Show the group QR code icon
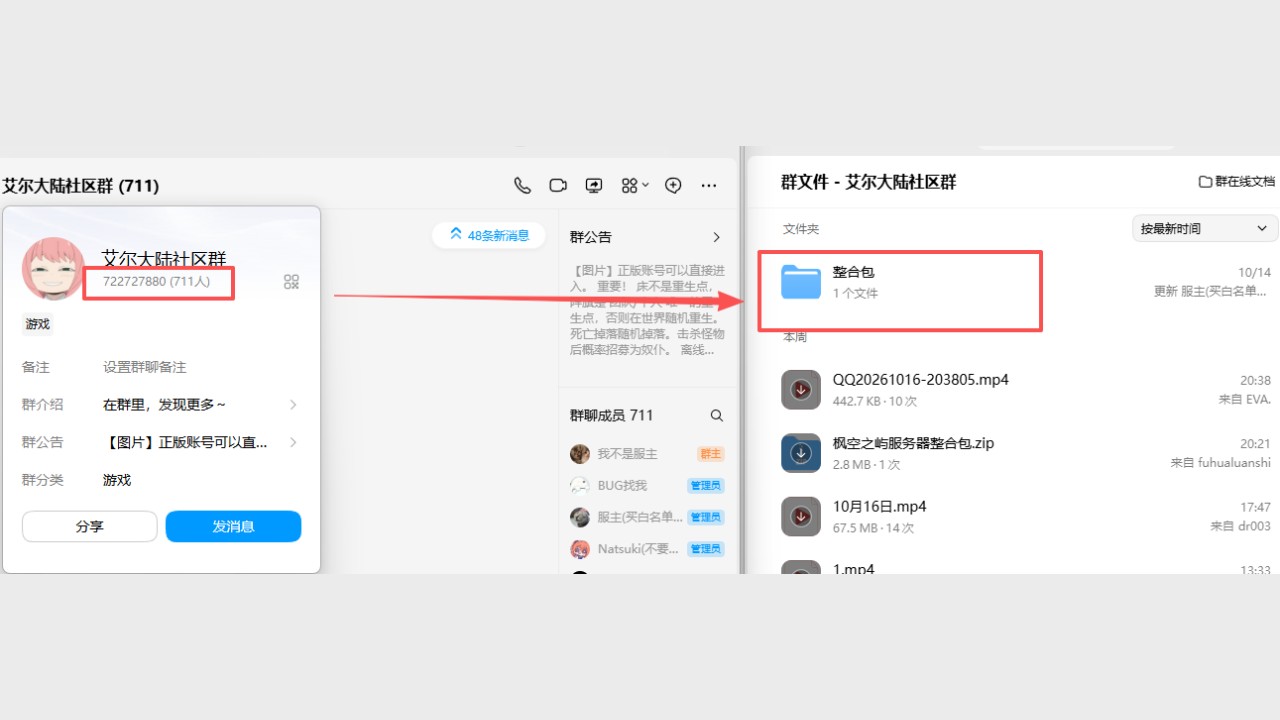 (x=291, y=282)
